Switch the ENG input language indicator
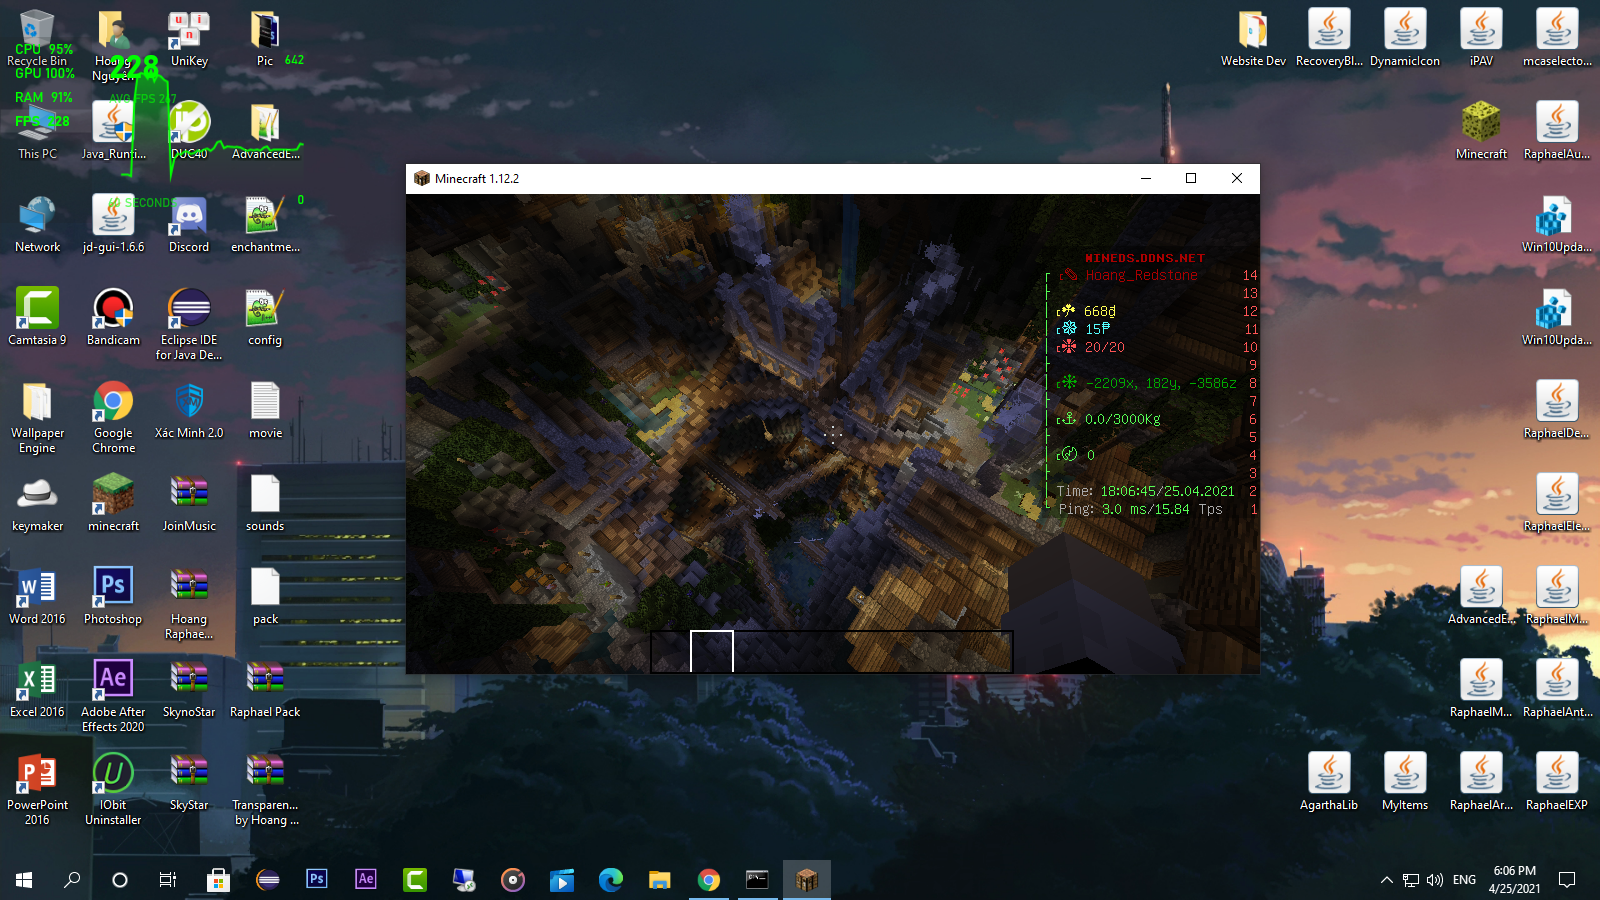 [x=1464, y=880]
